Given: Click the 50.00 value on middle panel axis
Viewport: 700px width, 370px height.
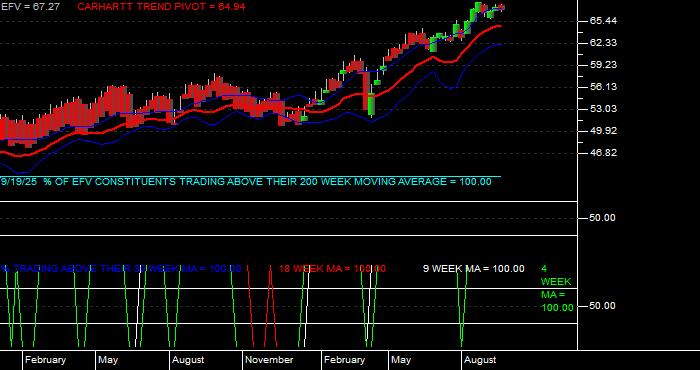Looking at the screenshot, I should [x=603, y=218].
